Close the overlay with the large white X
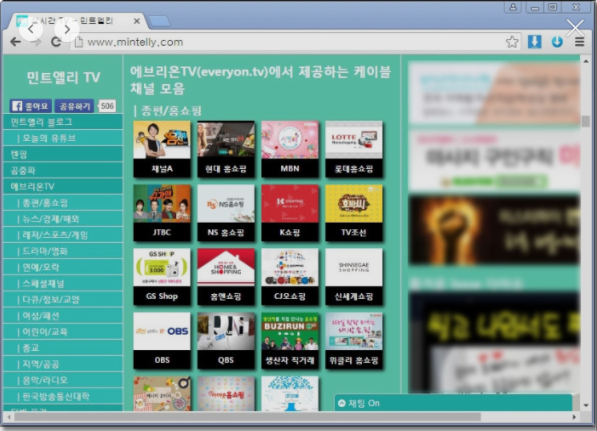This screenshot has height=431, width=597. click(x=575, y=28)
